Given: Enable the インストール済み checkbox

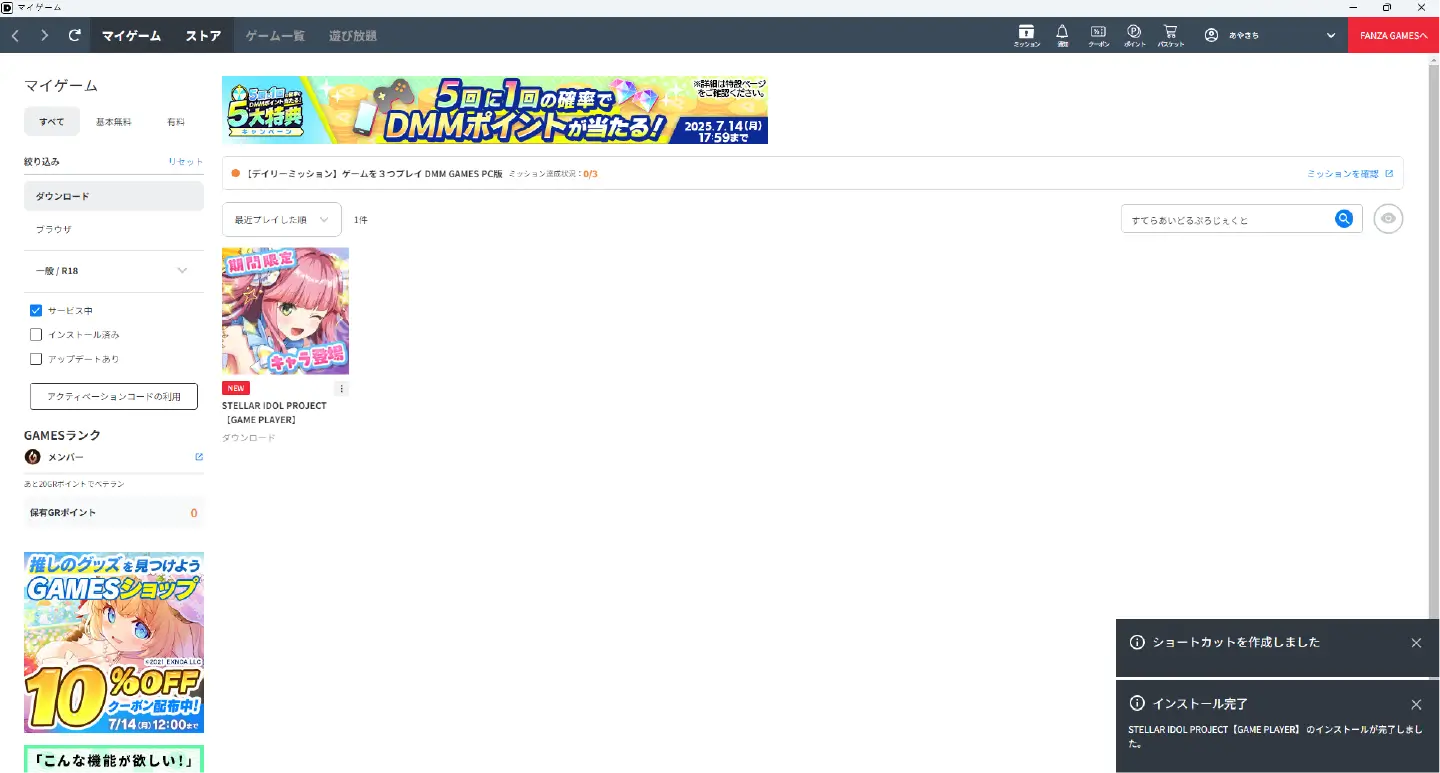Looking at the screenshot, I should [36, 335].
